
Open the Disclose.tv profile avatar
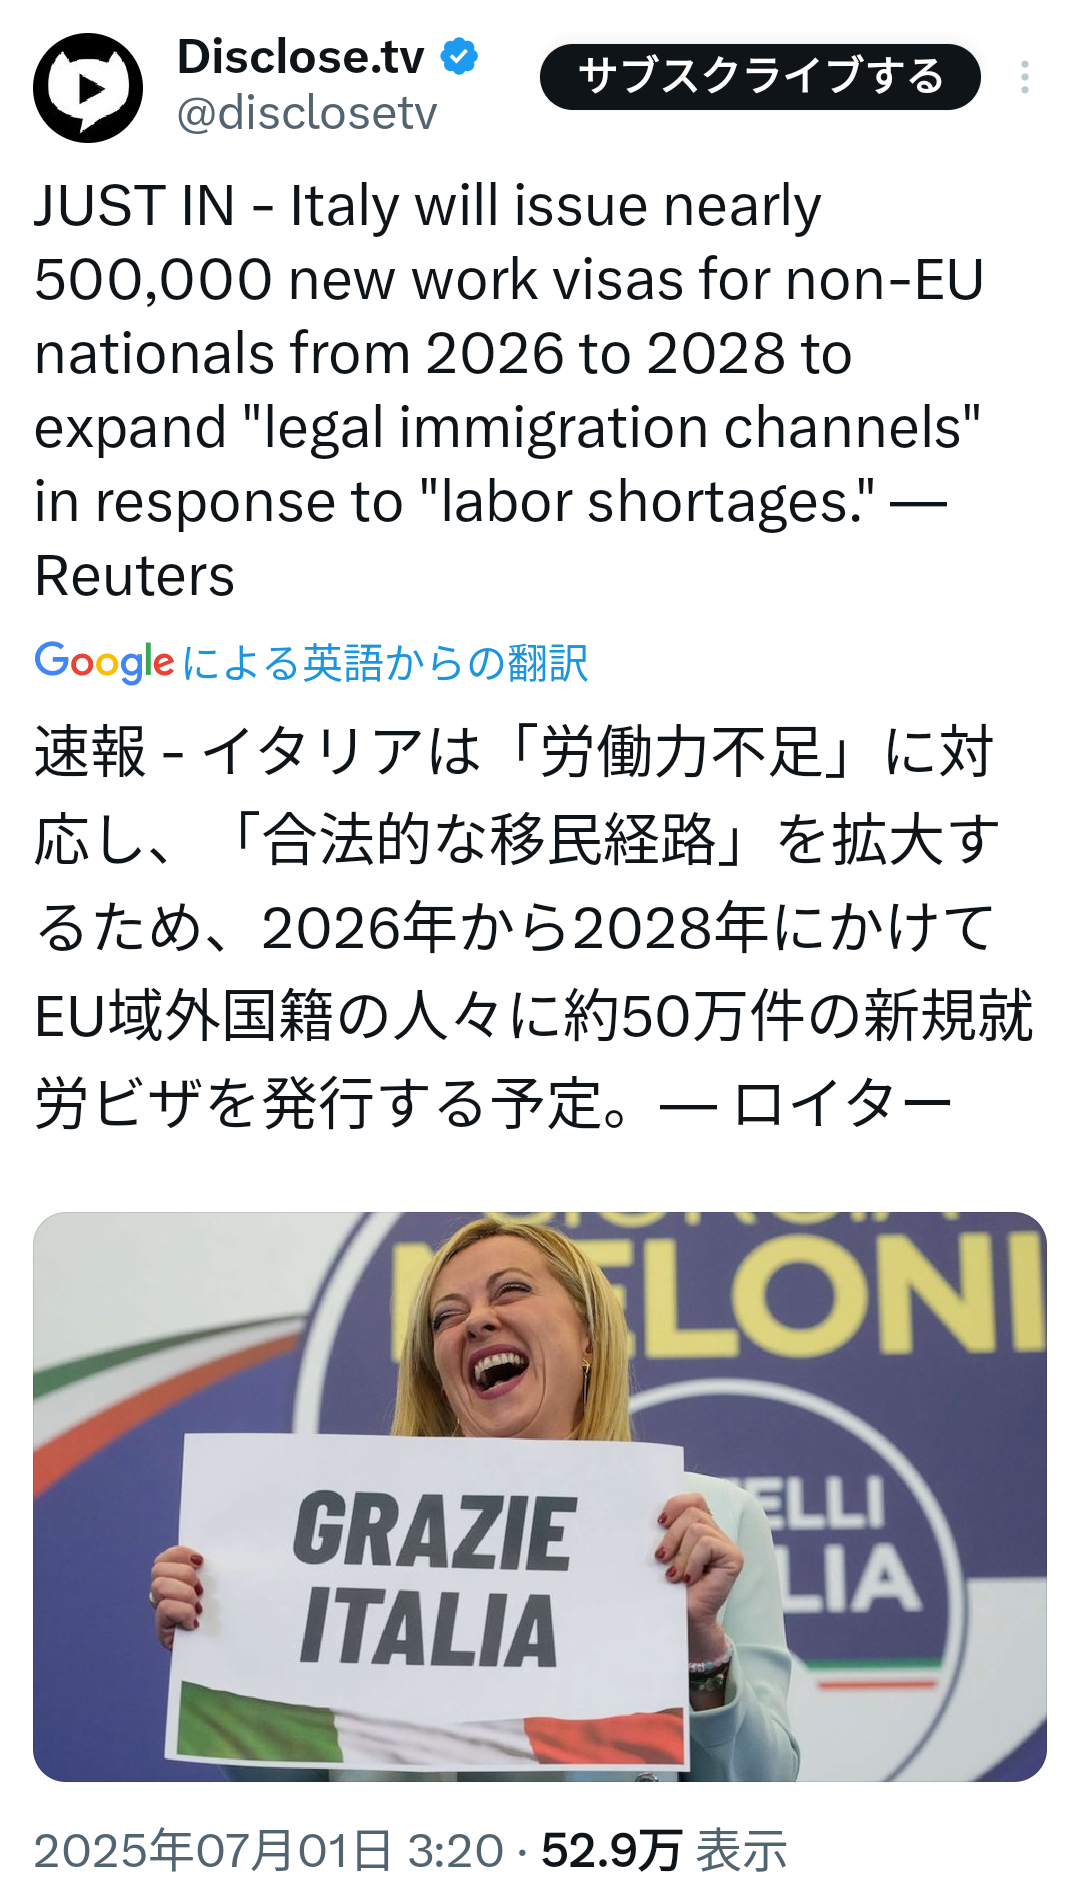[x=88, y=88]
